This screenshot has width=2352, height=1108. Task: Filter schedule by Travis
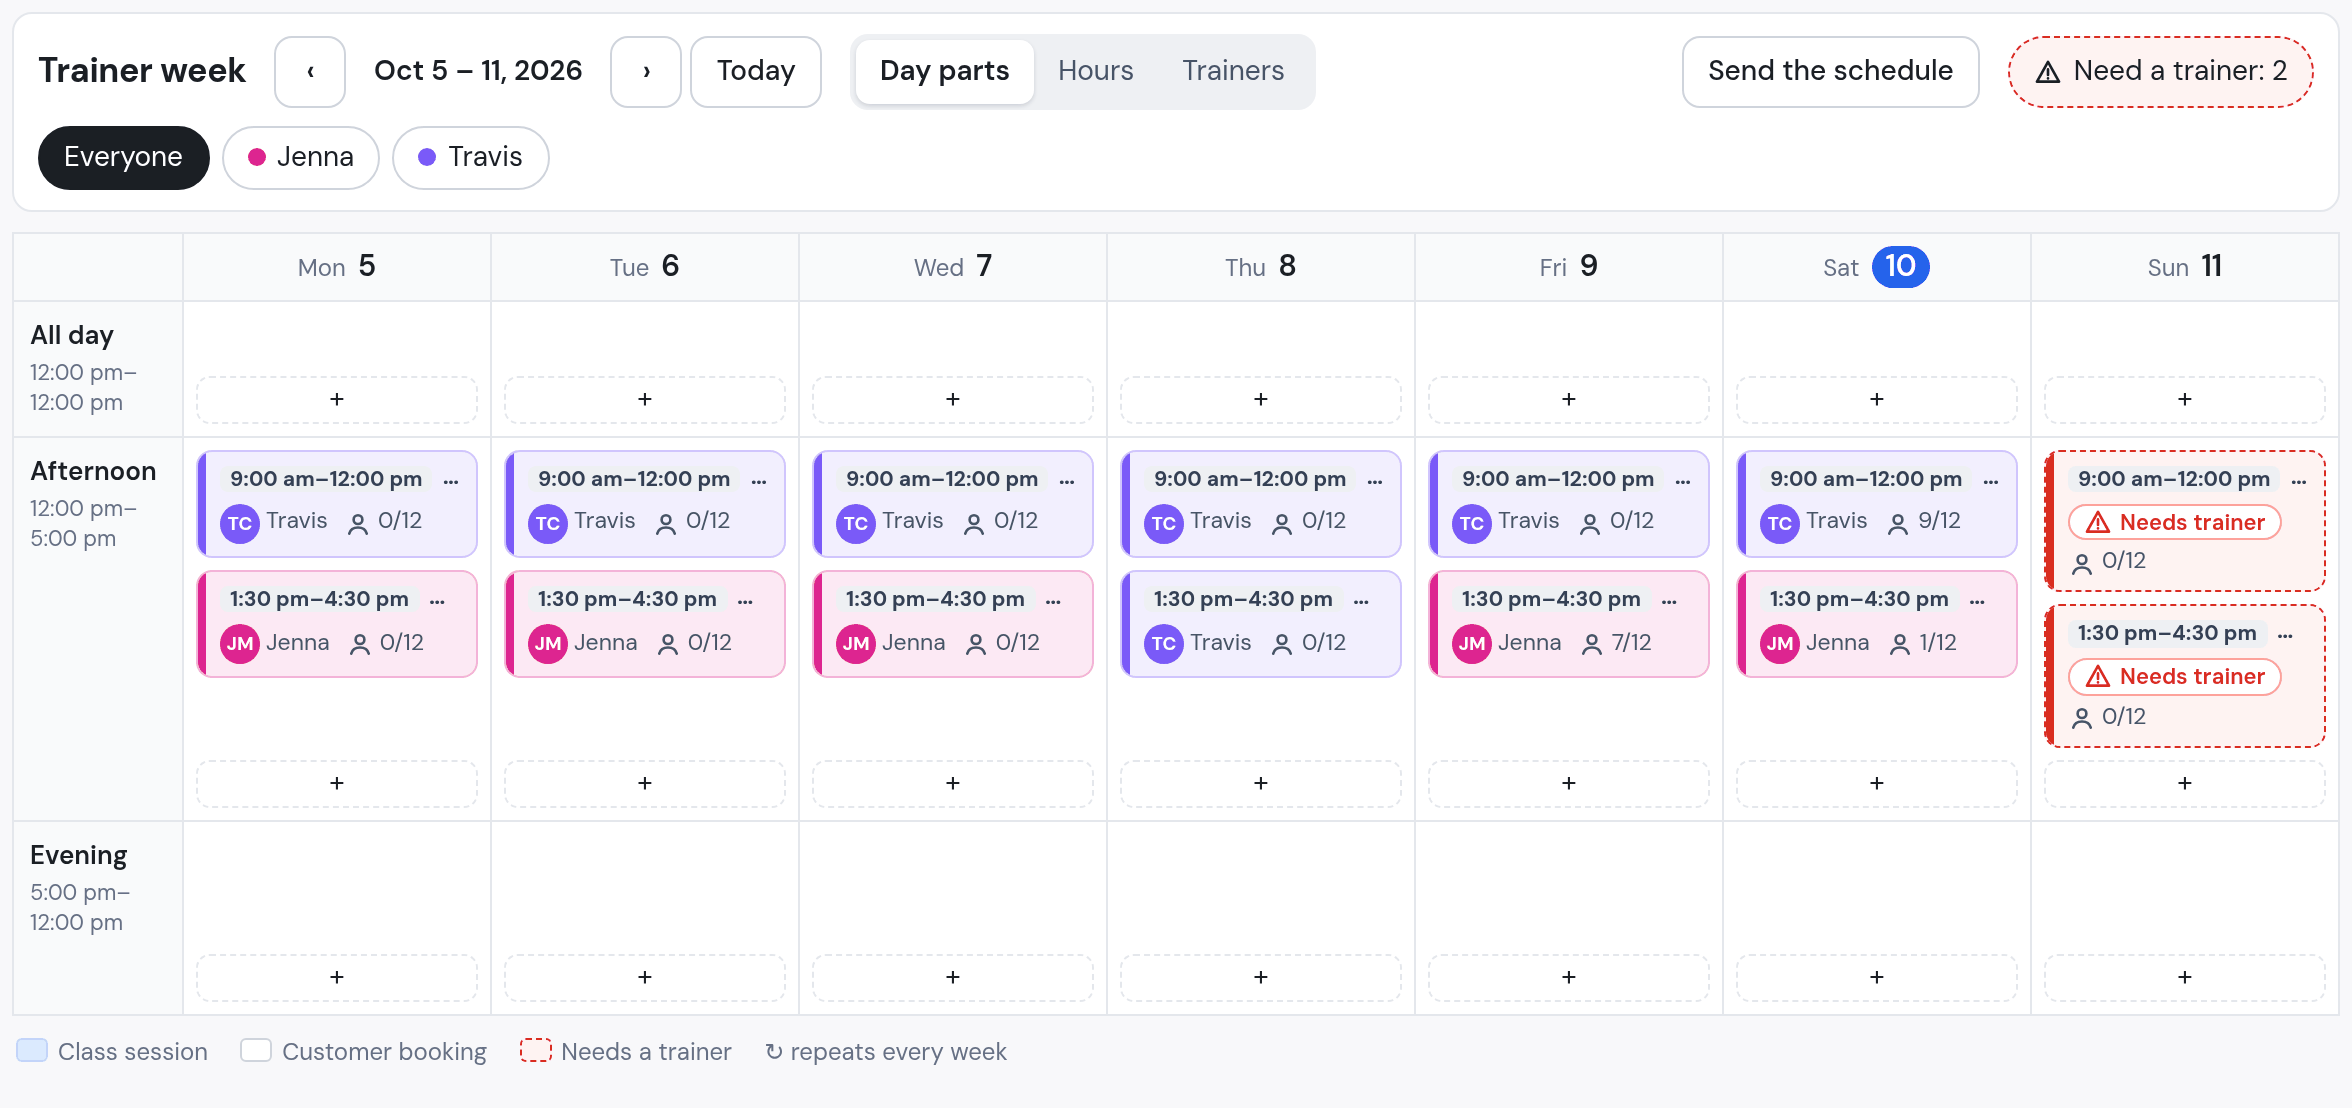pyautogui.click(x=471, y=157)
